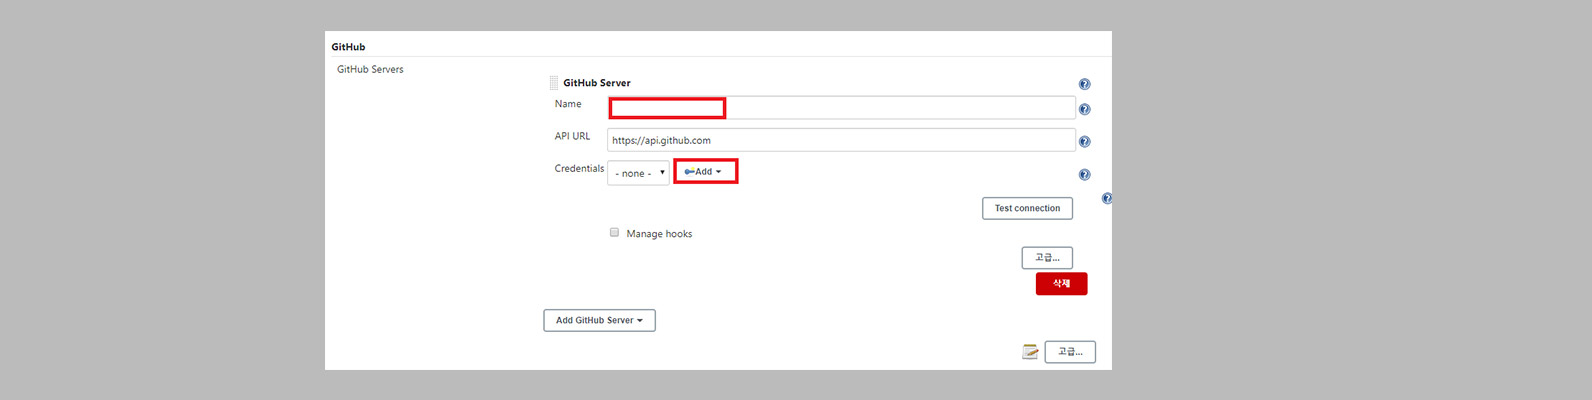Image resolution: width=1592 pixels, height=400 pixels.
Task: Open help for the GitHub Server heading
Action: click(1084, 85)
